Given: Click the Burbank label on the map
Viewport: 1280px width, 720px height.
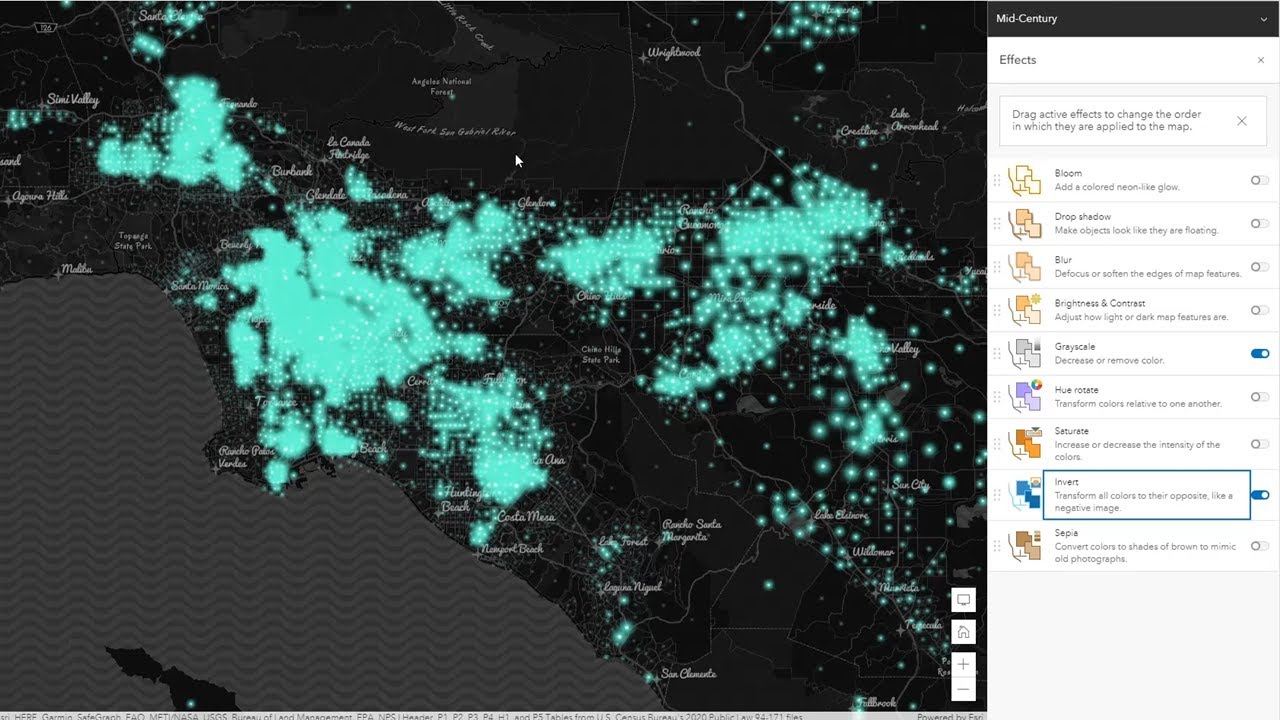Looking at the screenshot, I should [x=292, y=171].
